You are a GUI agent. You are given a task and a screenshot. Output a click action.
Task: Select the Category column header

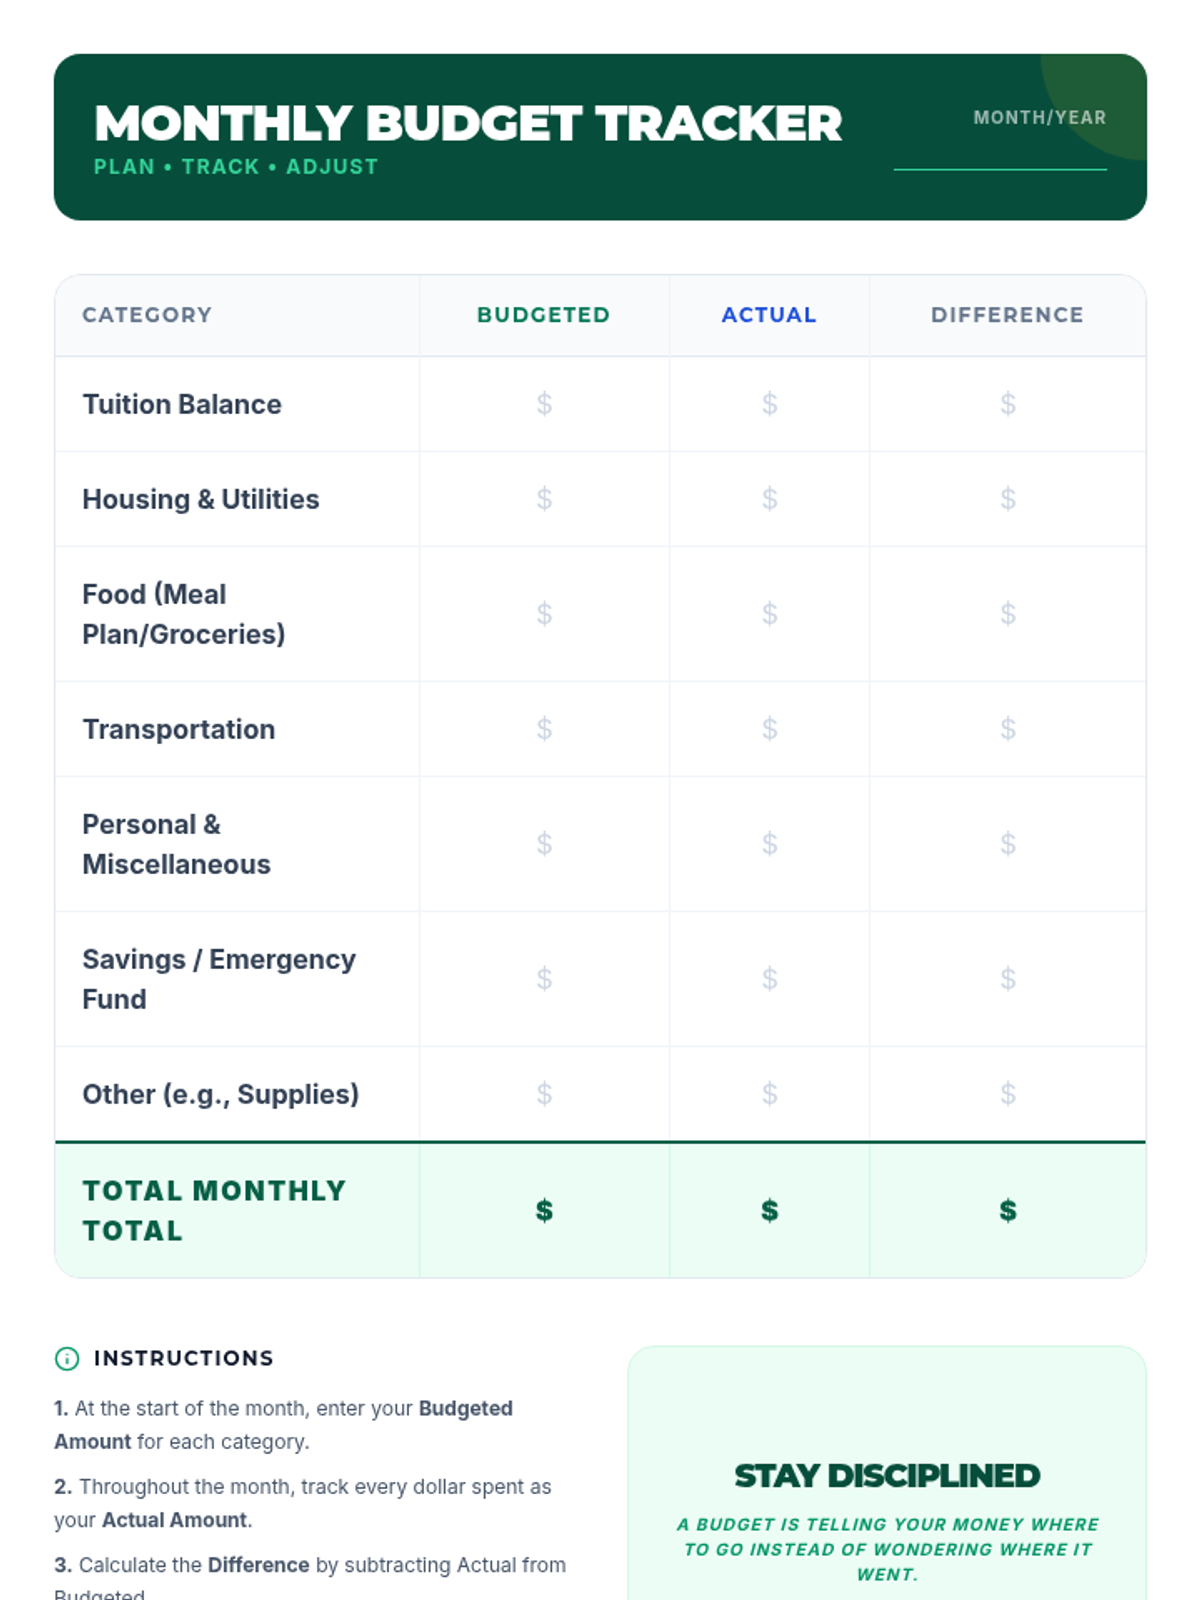click(147, 315)
